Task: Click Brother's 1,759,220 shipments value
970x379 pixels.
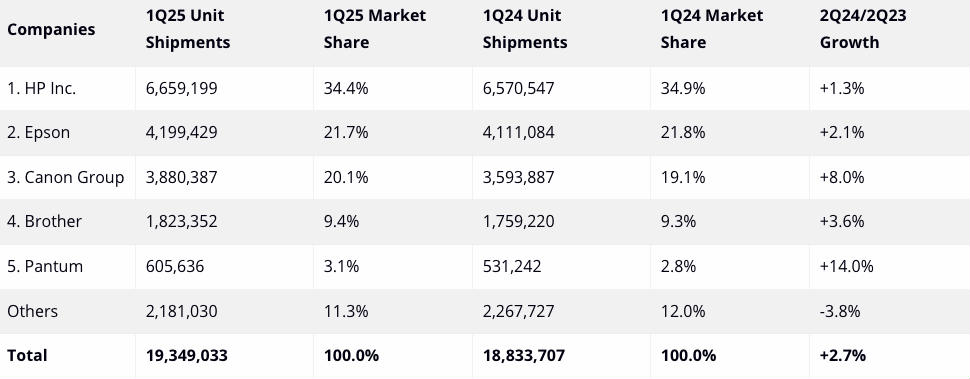Action: pyautogui.click(x=518, y=221)
